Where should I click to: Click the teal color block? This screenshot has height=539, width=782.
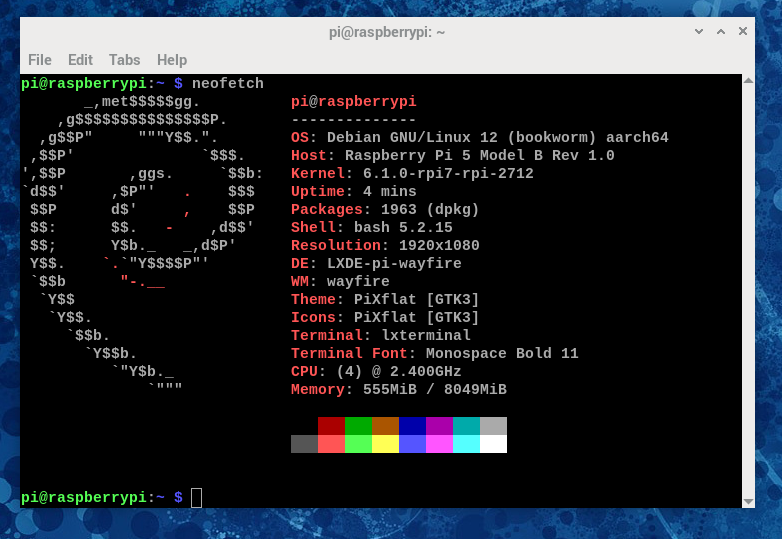pyautogui.click(x=466, y=426)
